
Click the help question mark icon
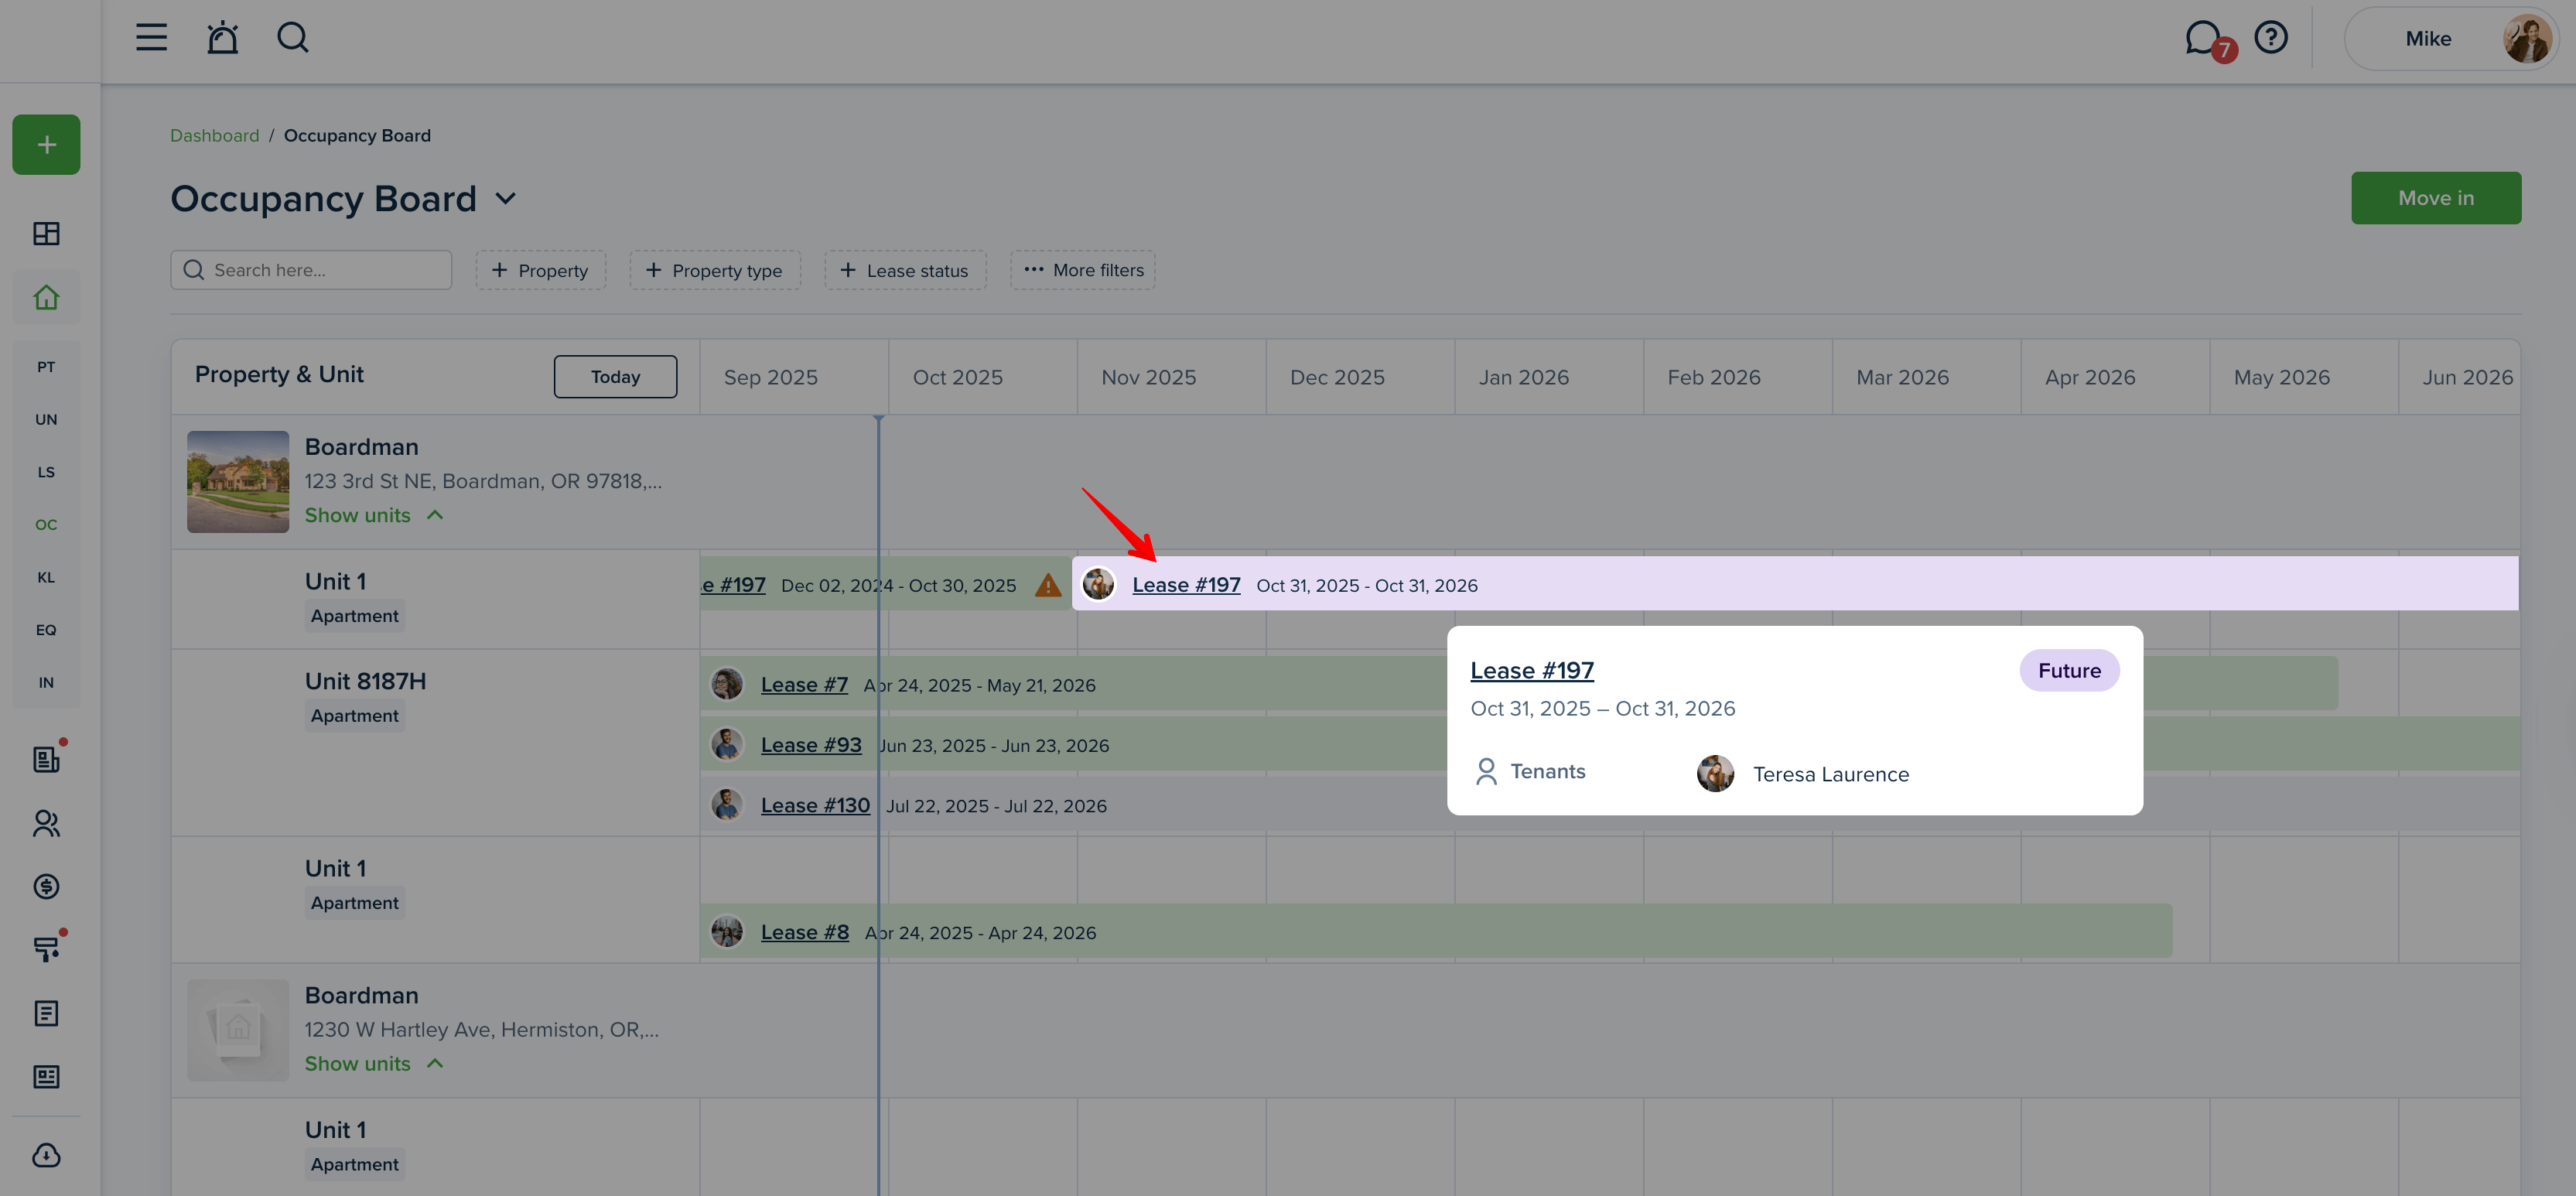(2271, 38)
